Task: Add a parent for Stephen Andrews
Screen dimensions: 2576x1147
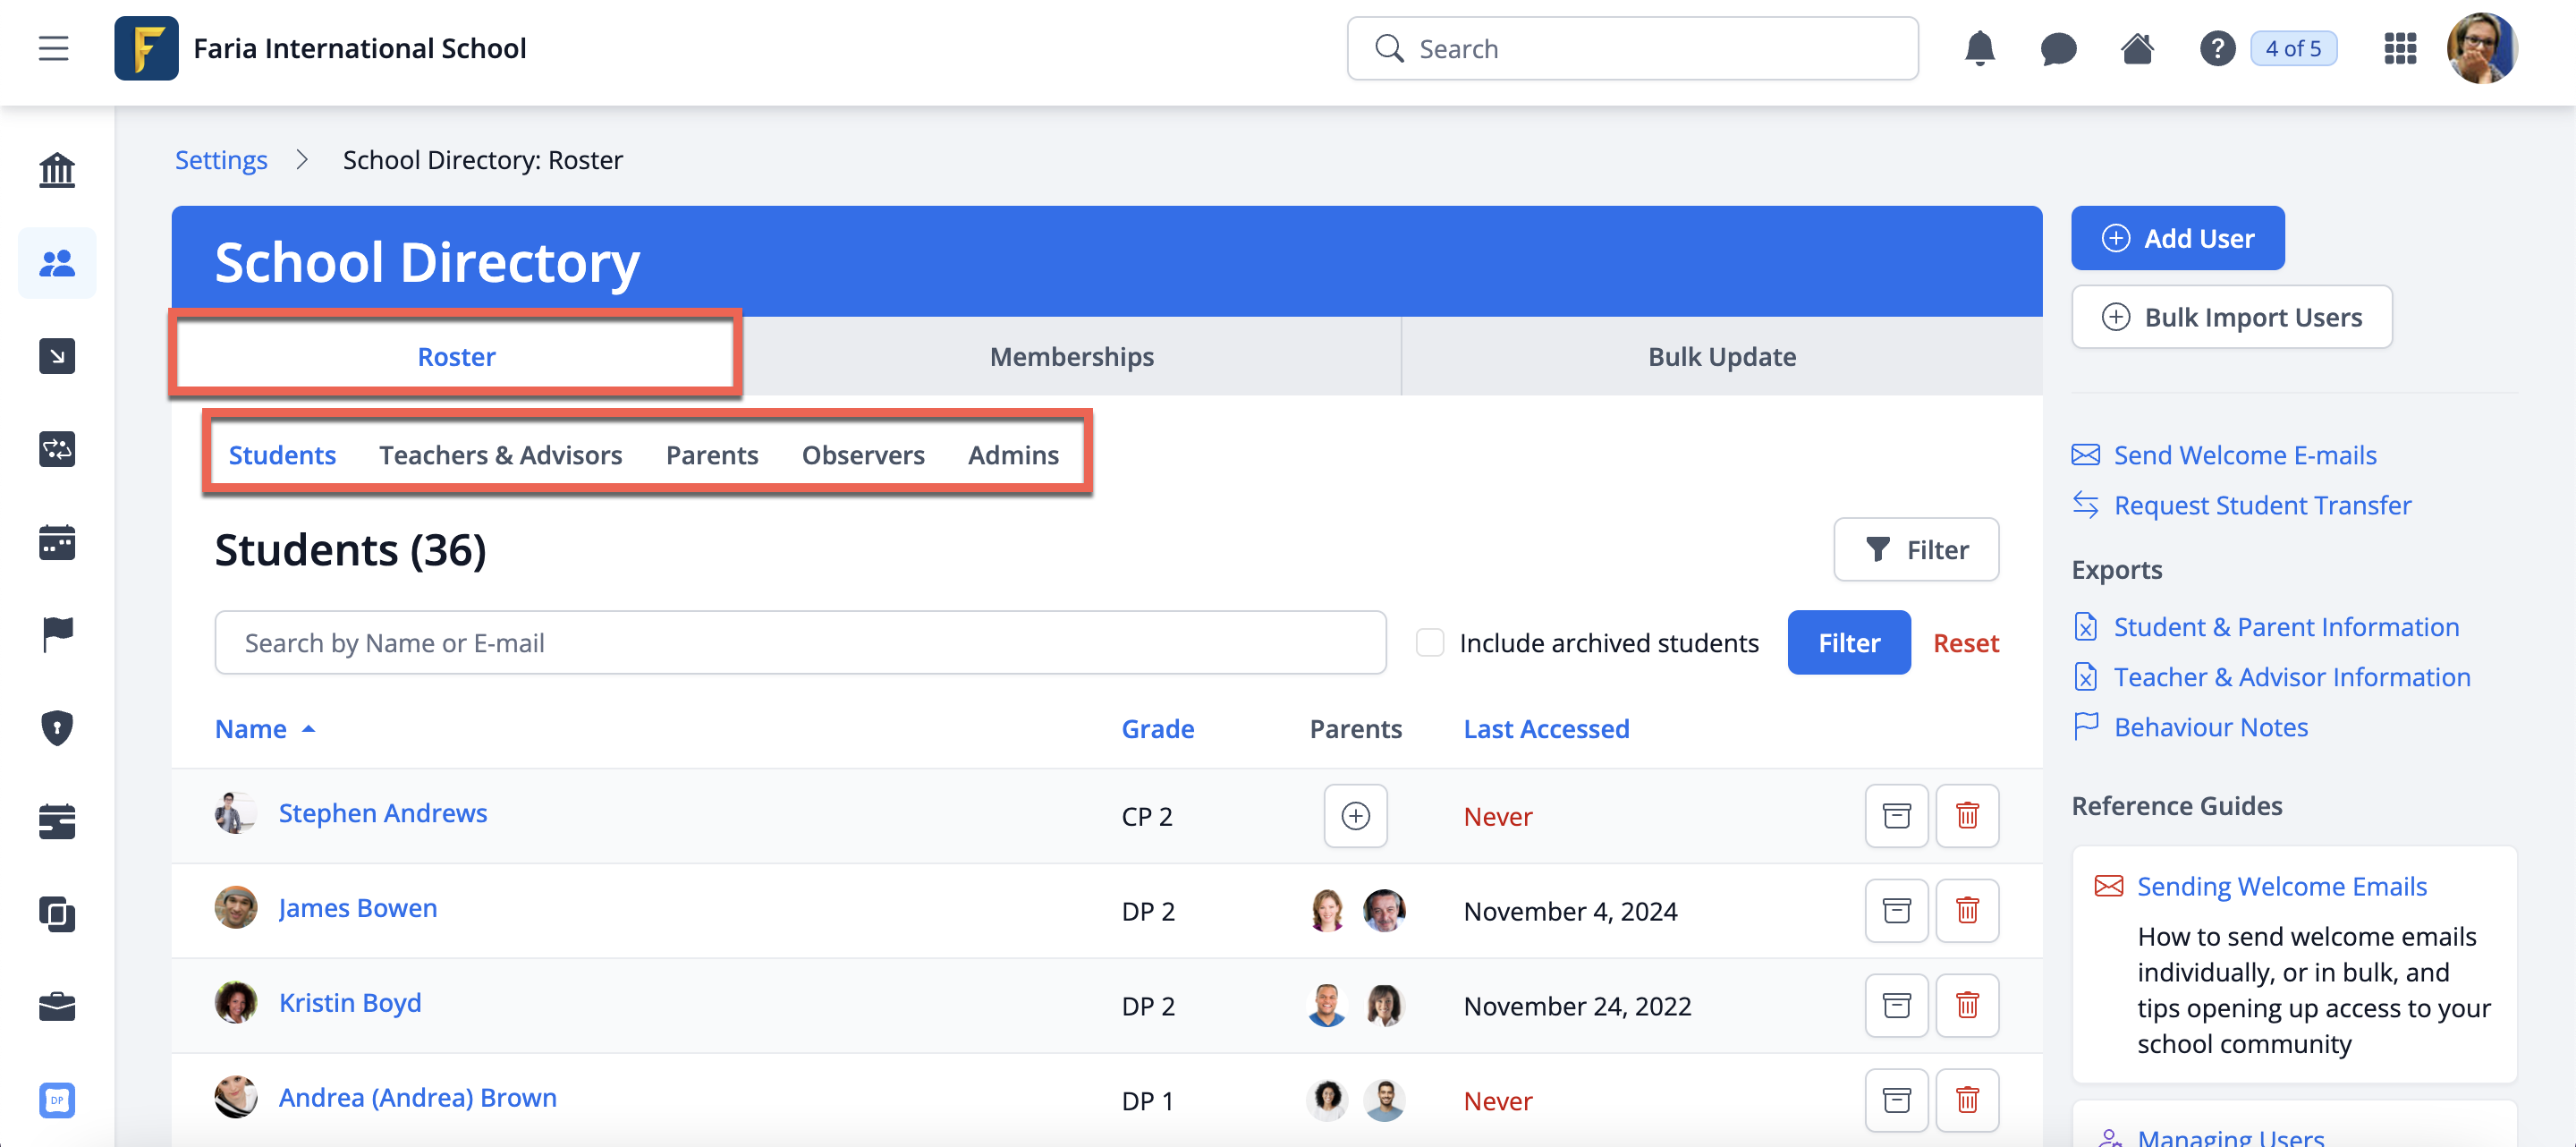Action: [1355, 816]
